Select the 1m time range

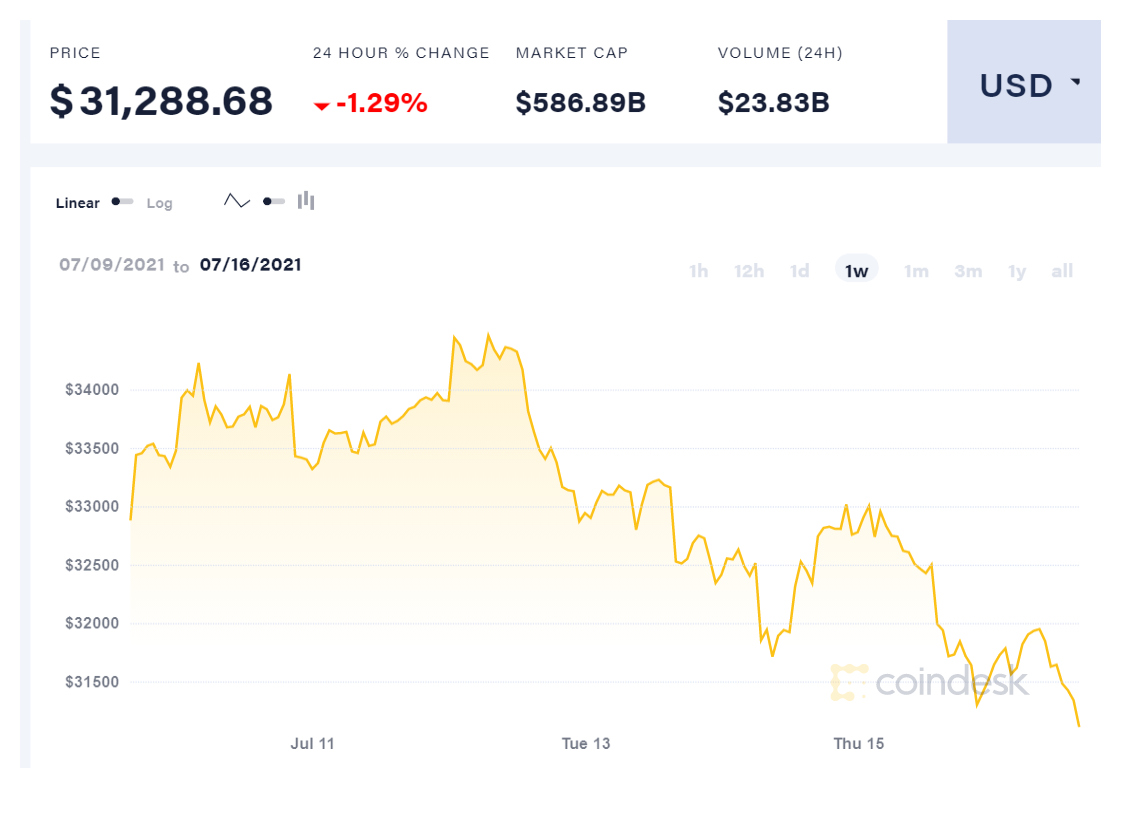pyautogui.click(x=916, y=271)
